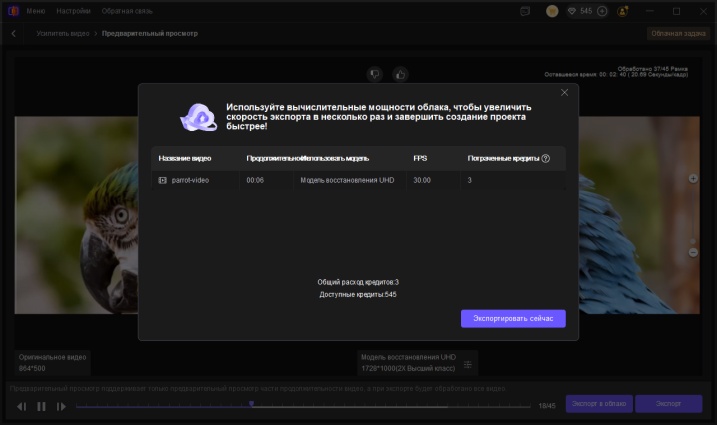Click the timeline playhead marker
The height and width of the screenshot is (425, 717).
pyautogui.click(x=251, y=404)
